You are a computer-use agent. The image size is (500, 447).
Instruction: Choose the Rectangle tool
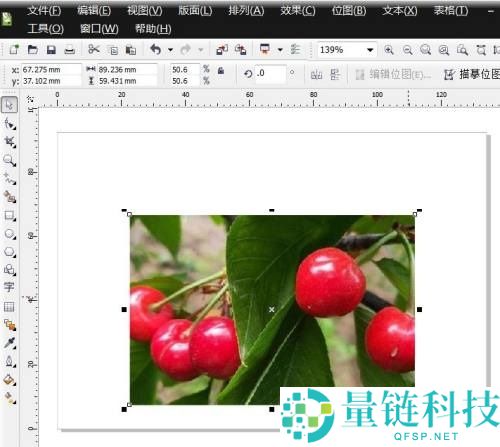click(x=9, y=216)
